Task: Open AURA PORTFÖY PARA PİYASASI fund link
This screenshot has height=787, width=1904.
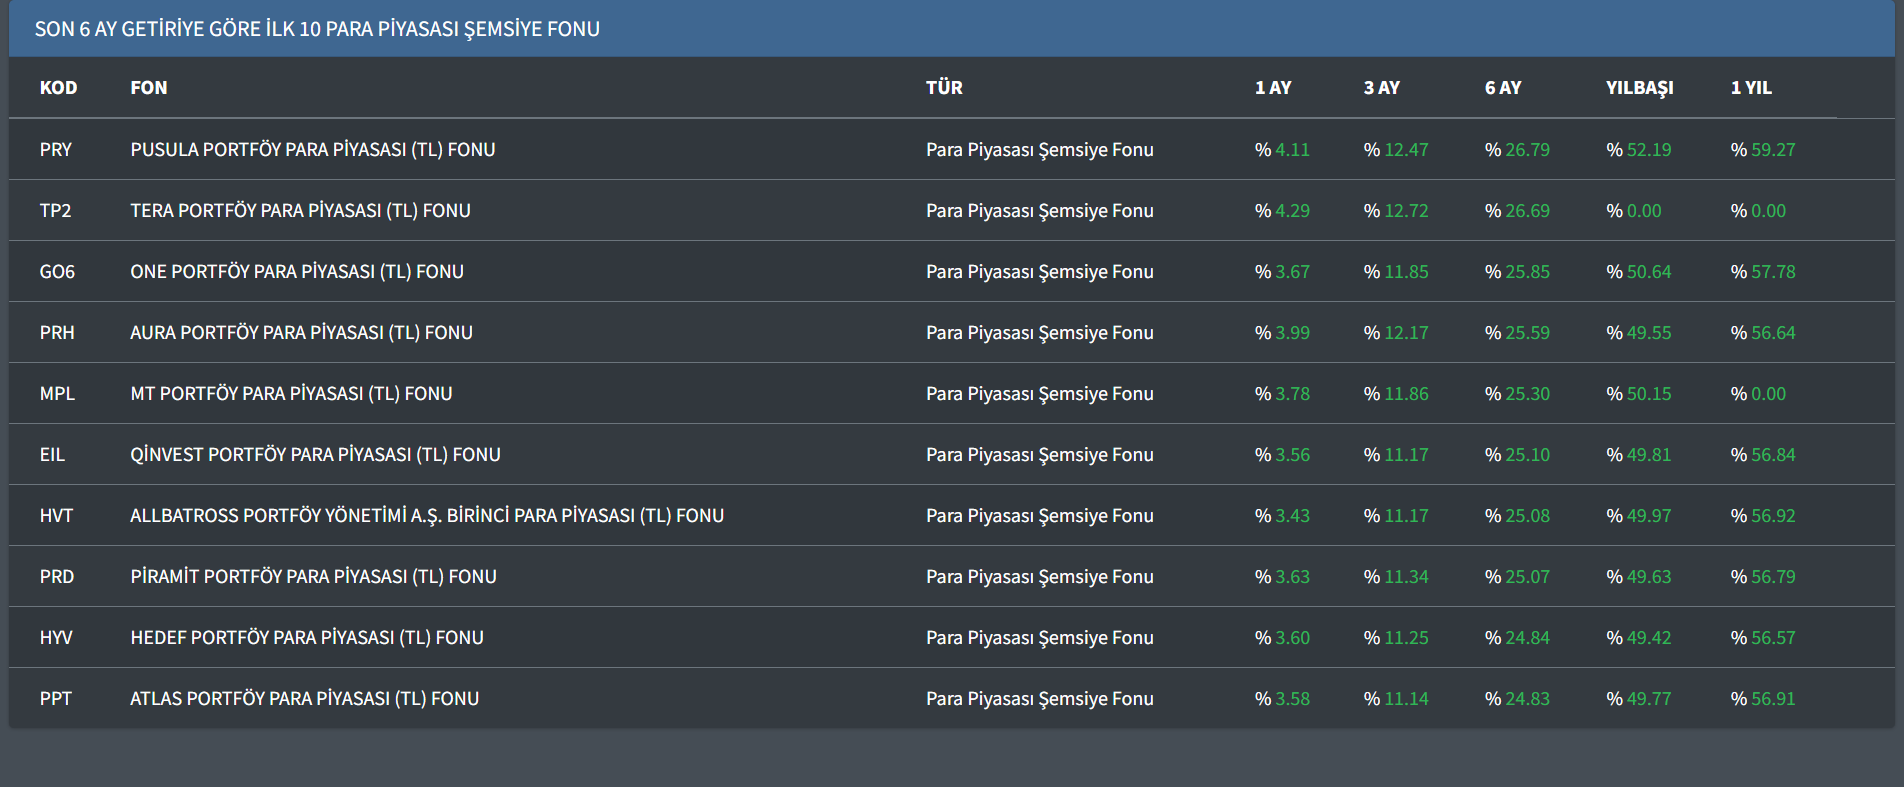Action: coord(301,333)
